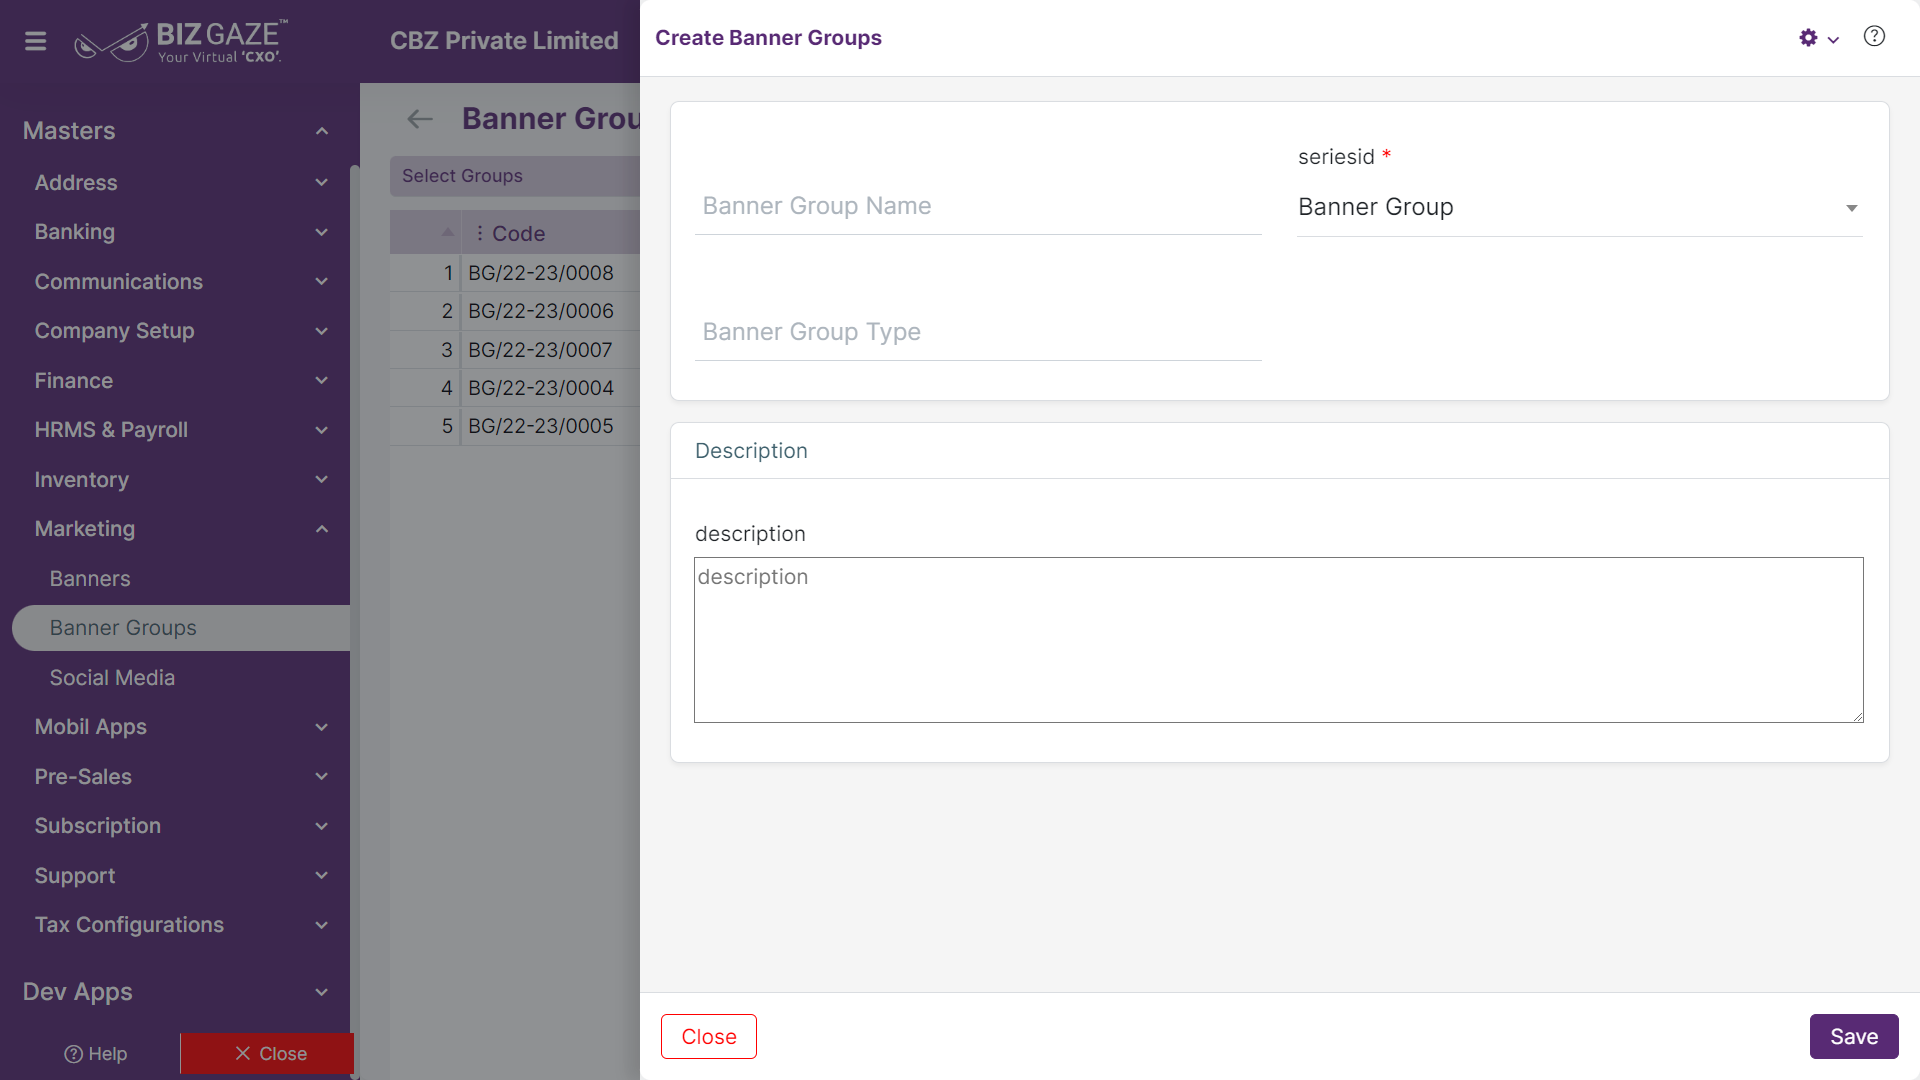Expand the Inventory menu
The height and width of the screenshot is (1080, 1920).
pos(180,480)
